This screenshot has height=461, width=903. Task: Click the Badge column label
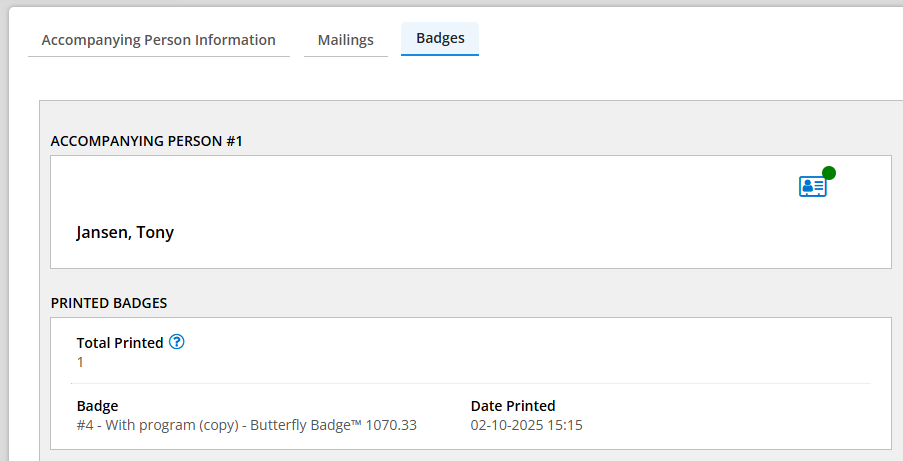pyautogui.click(x=97, y=406)
